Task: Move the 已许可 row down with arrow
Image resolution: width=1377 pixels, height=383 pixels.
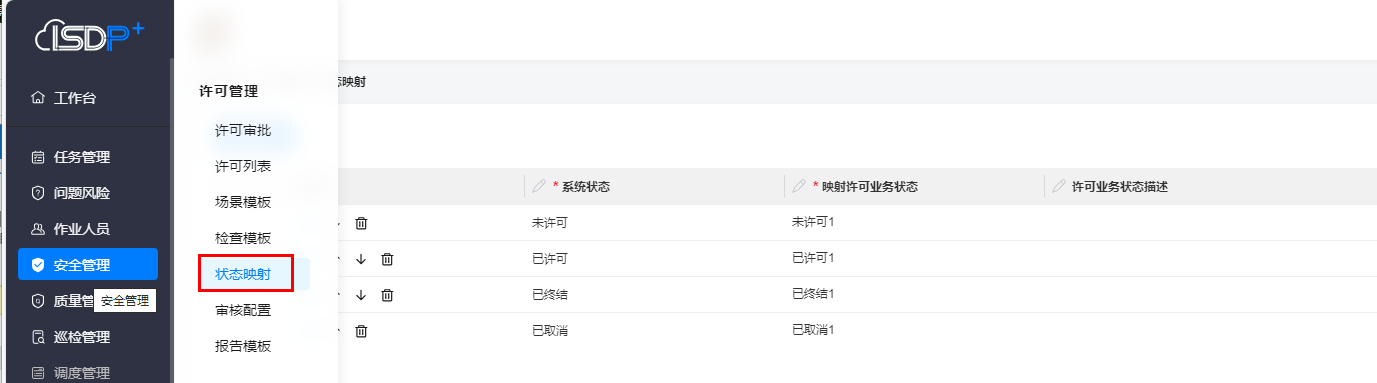Action: coord(361,259)
